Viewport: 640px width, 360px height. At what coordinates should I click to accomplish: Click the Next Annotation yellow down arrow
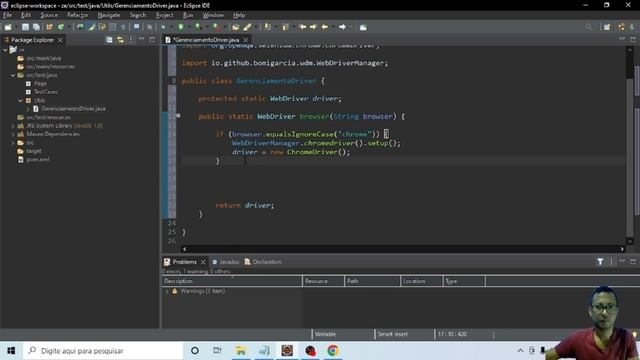click(x=267, y=27)
